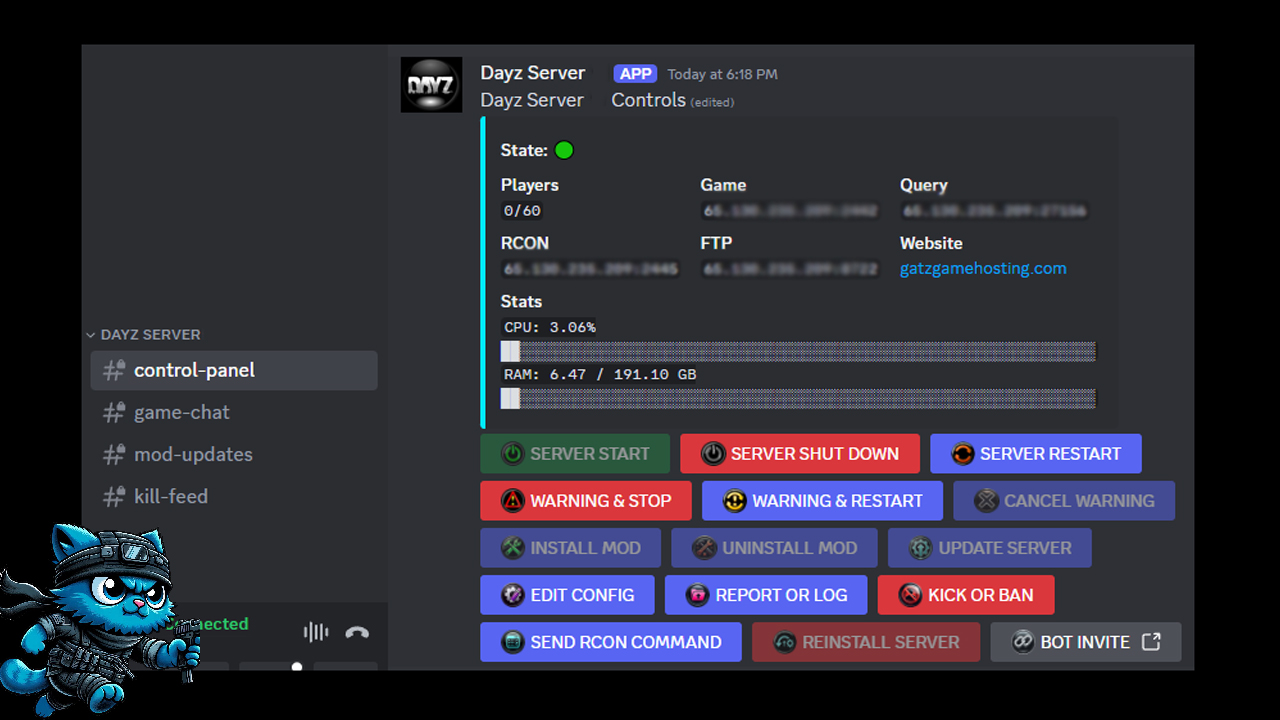Click the Players count 0/60 value
The image size is (1280, 720).
[522, 211]
